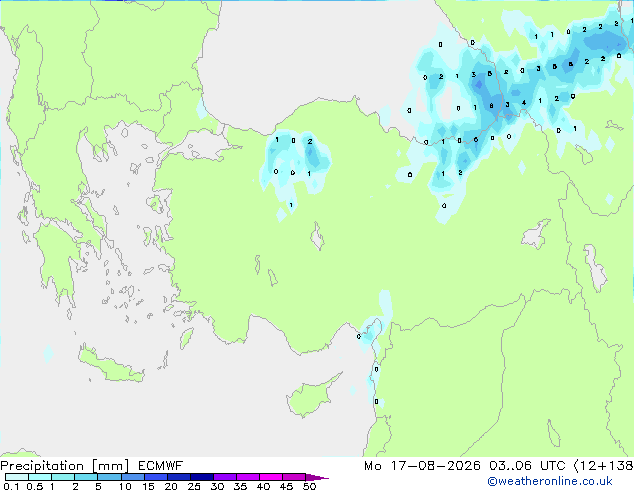The width and height of the screenshot is (634, 490).
Task: Click the 10–15 mm legend swatch
Action: coord(132,477)
